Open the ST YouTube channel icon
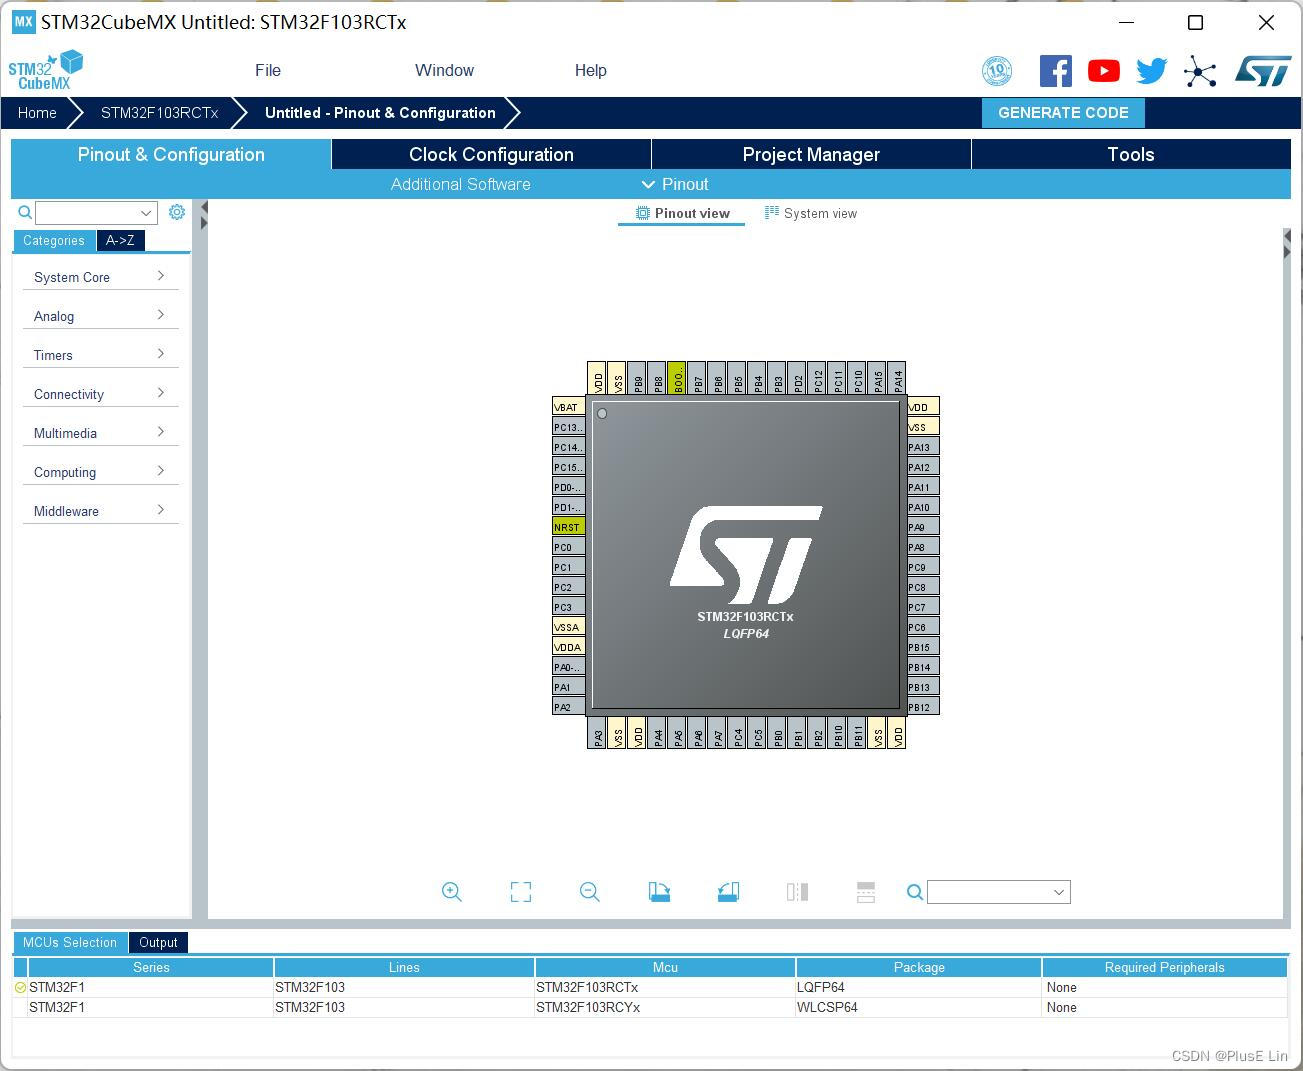Screen dimensions: 1303x1071 (x=1104, y=71)
